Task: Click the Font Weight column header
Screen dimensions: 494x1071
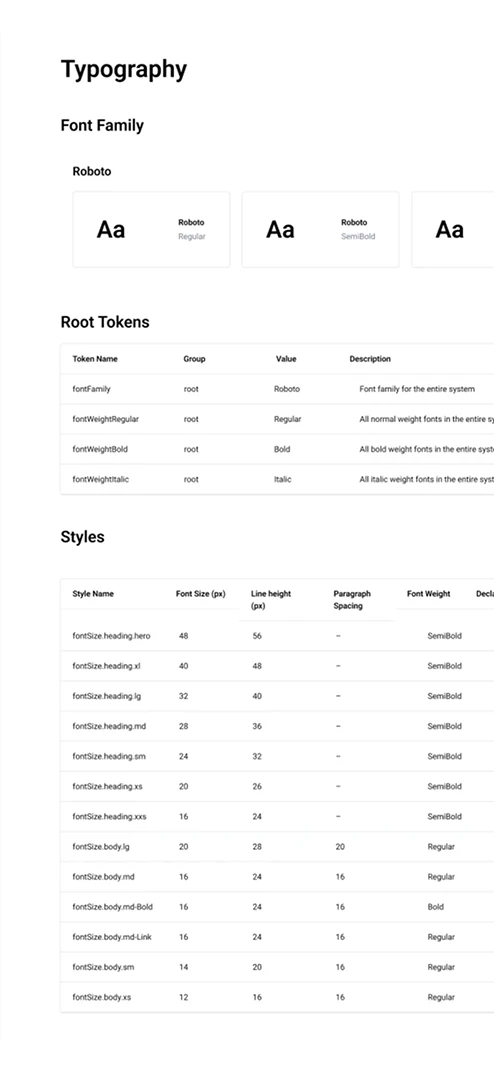Action: click(x=428, y=594)
